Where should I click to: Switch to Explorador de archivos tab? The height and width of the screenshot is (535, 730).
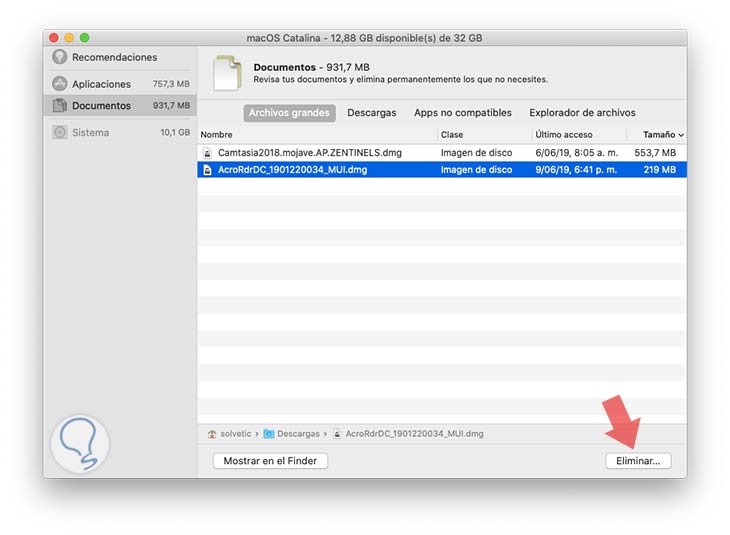[x=582, y=113]
